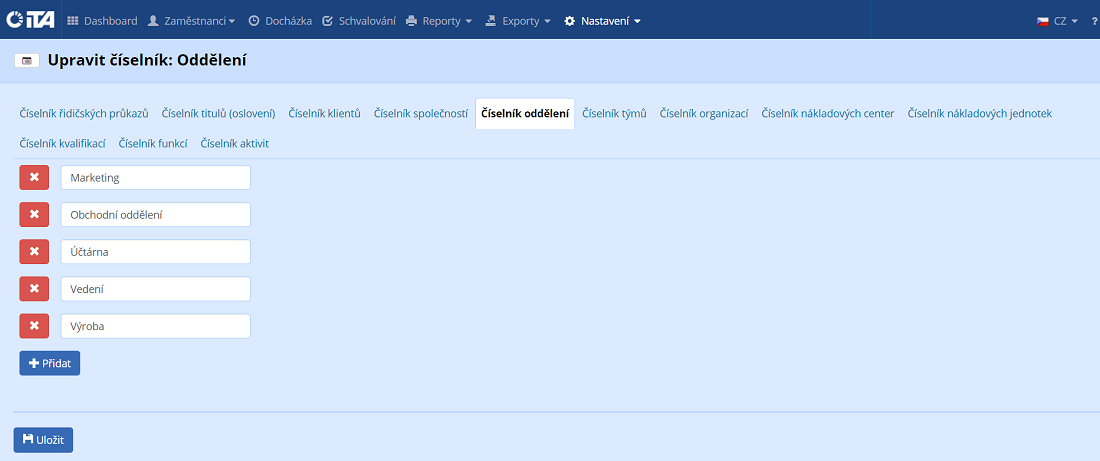Open the Reporty dropdown menu
The width and height of the screenshot is (1100, 461).
tap(439, 21)
